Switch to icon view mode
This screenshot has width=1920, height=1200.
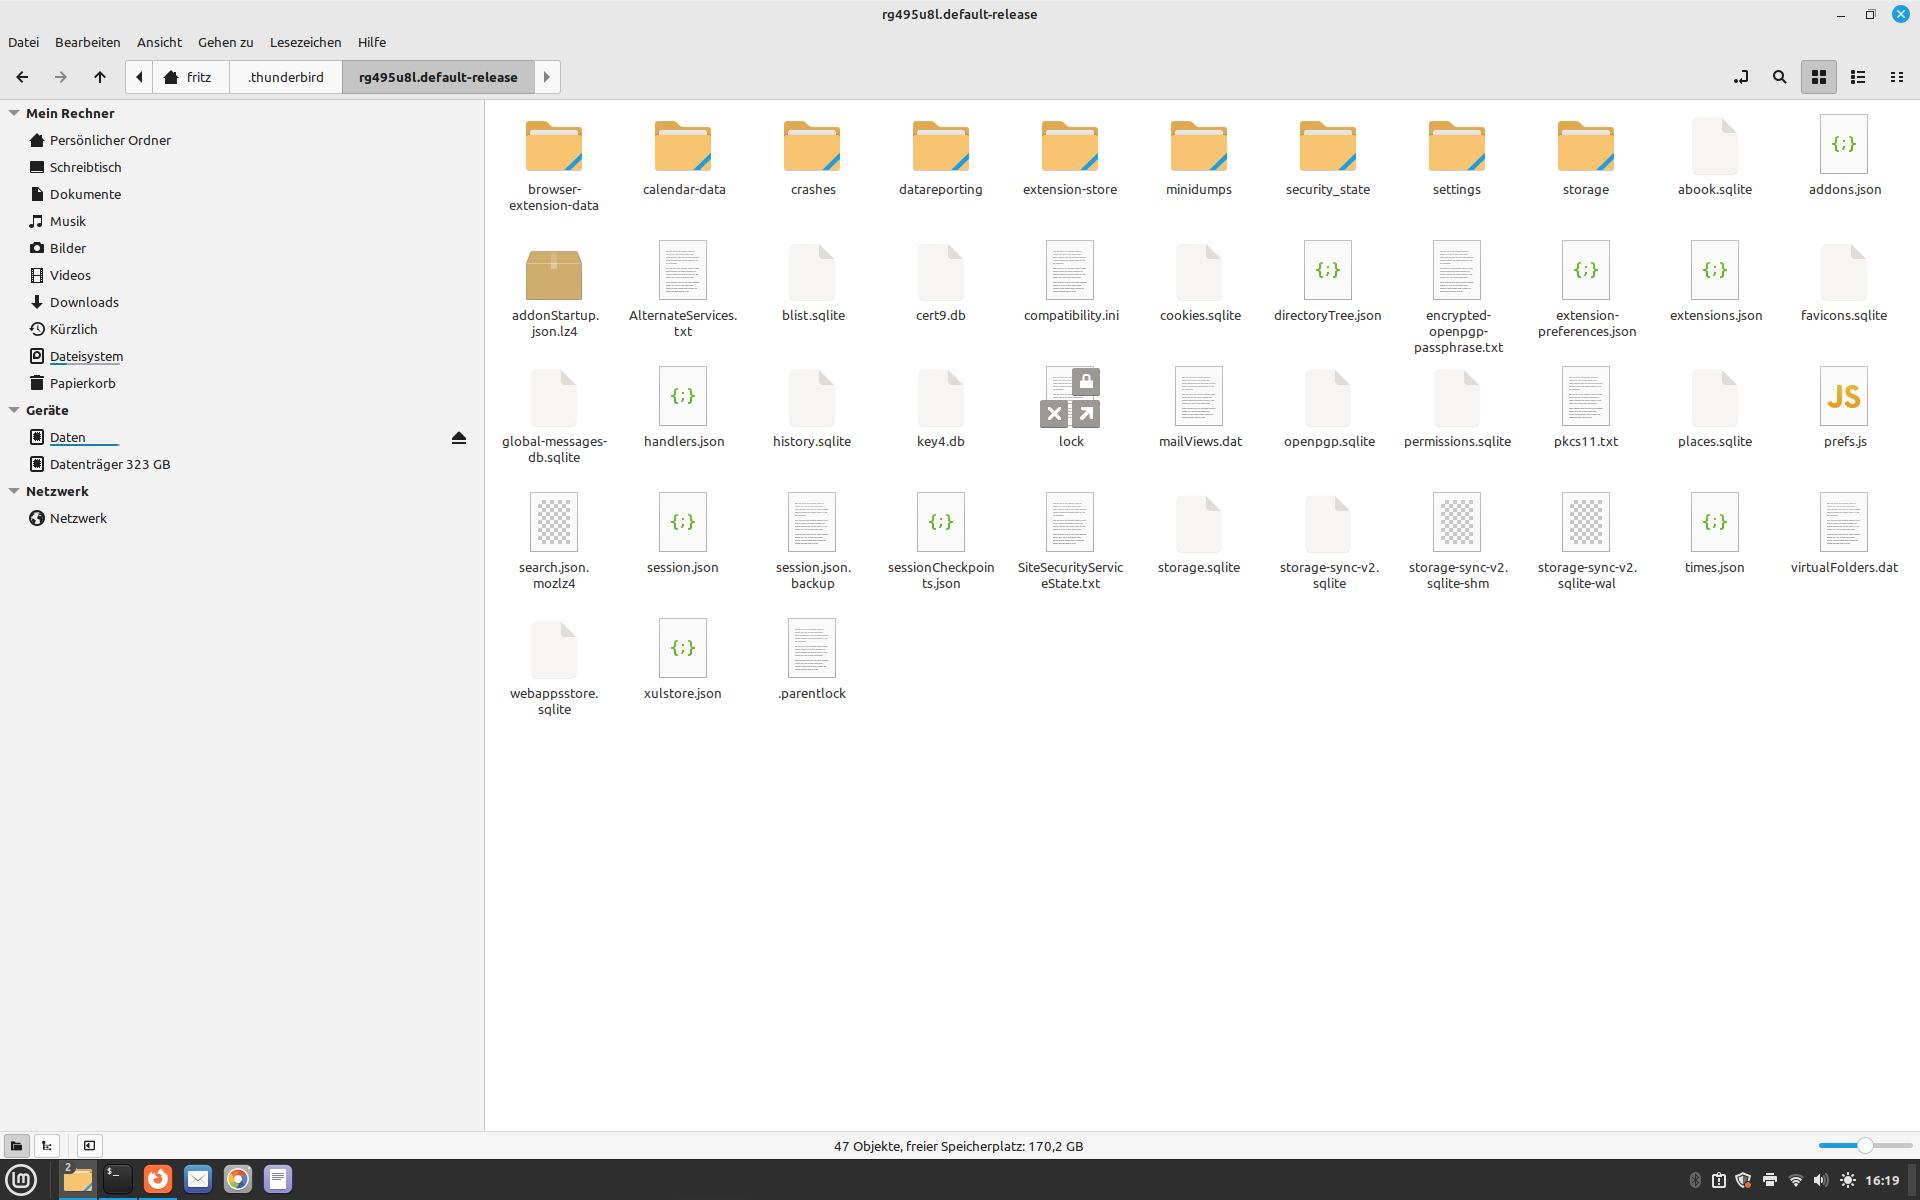pyautogui.click(x=1818, y=77)
